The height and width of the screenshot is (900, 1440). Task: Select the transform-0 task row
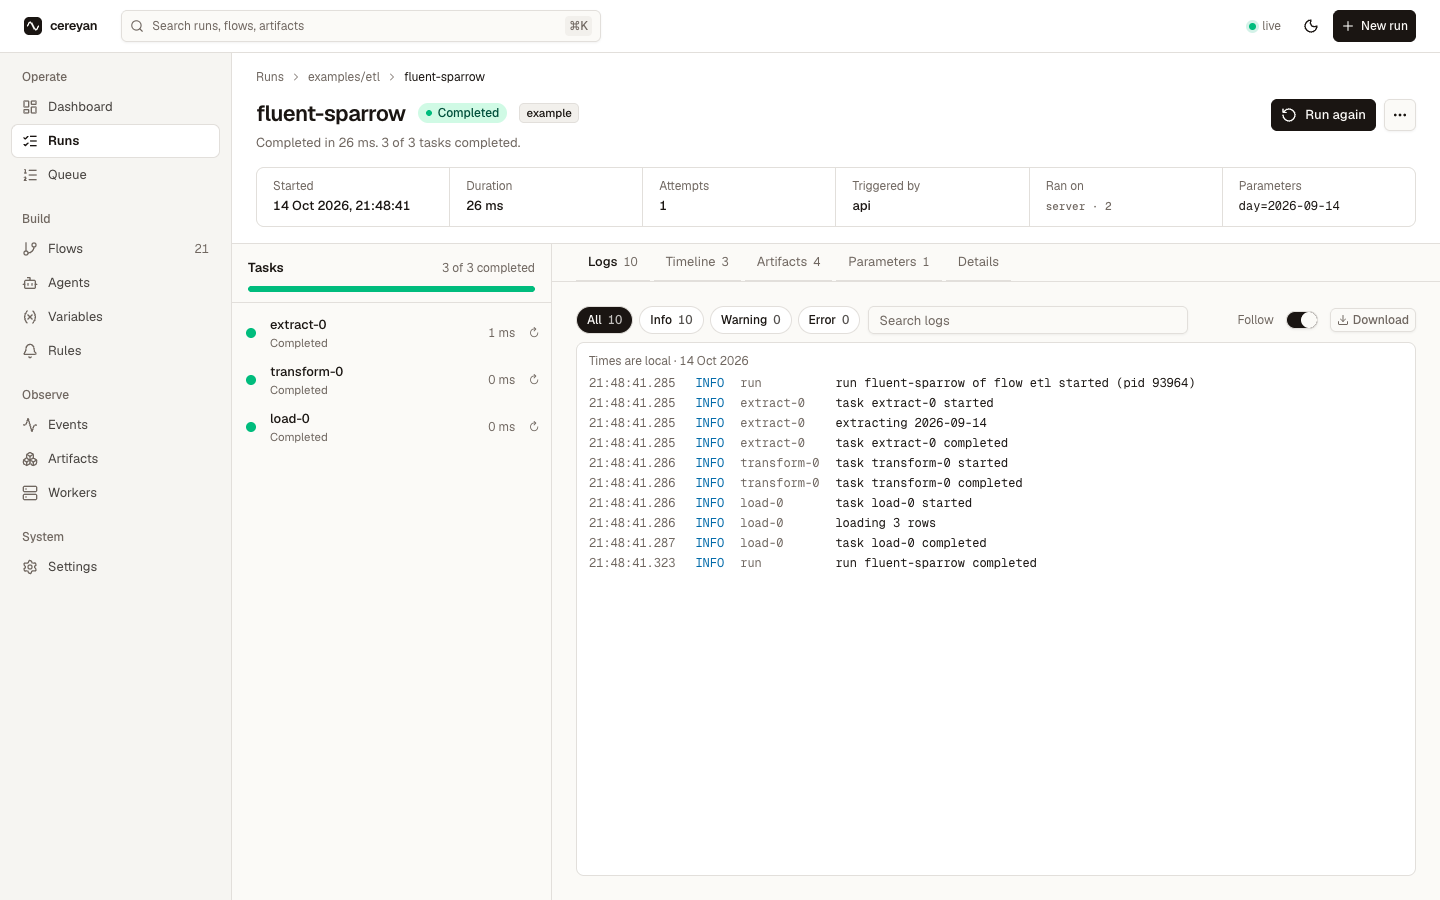[x=392, y=380]
